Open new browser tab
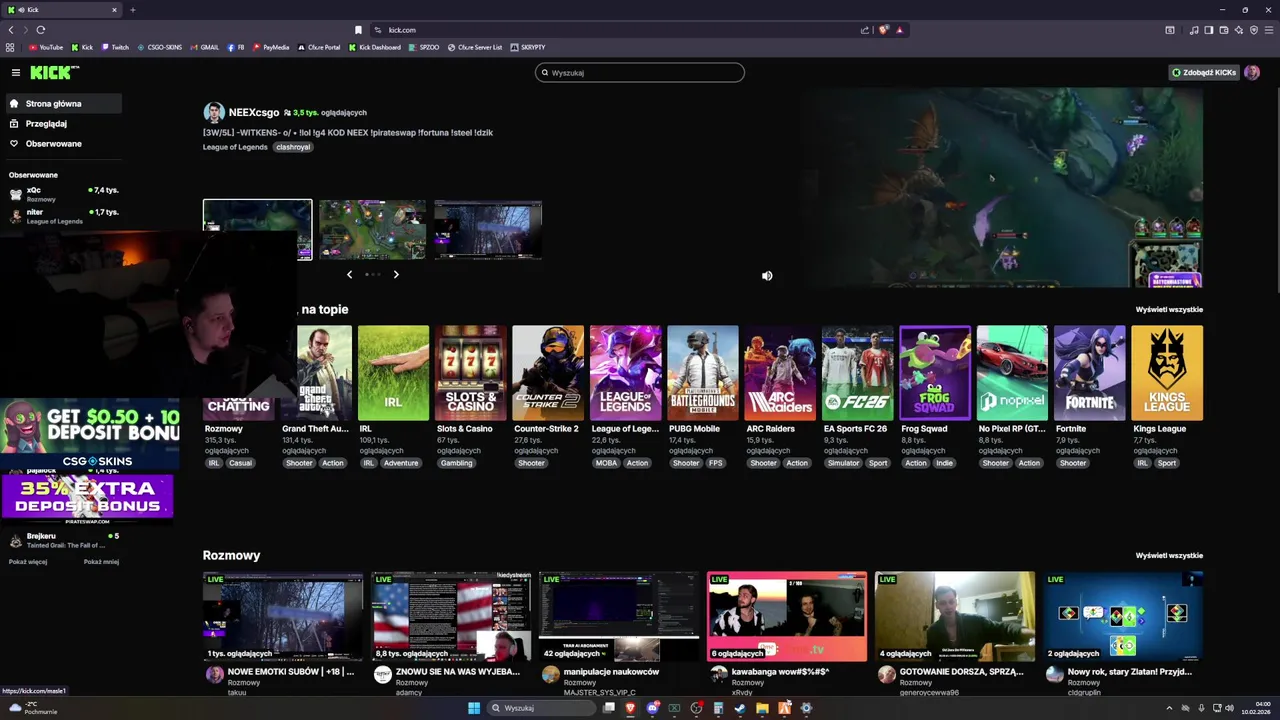Image resolution: width=1280 pixels, height=720 pixels. 132,10
